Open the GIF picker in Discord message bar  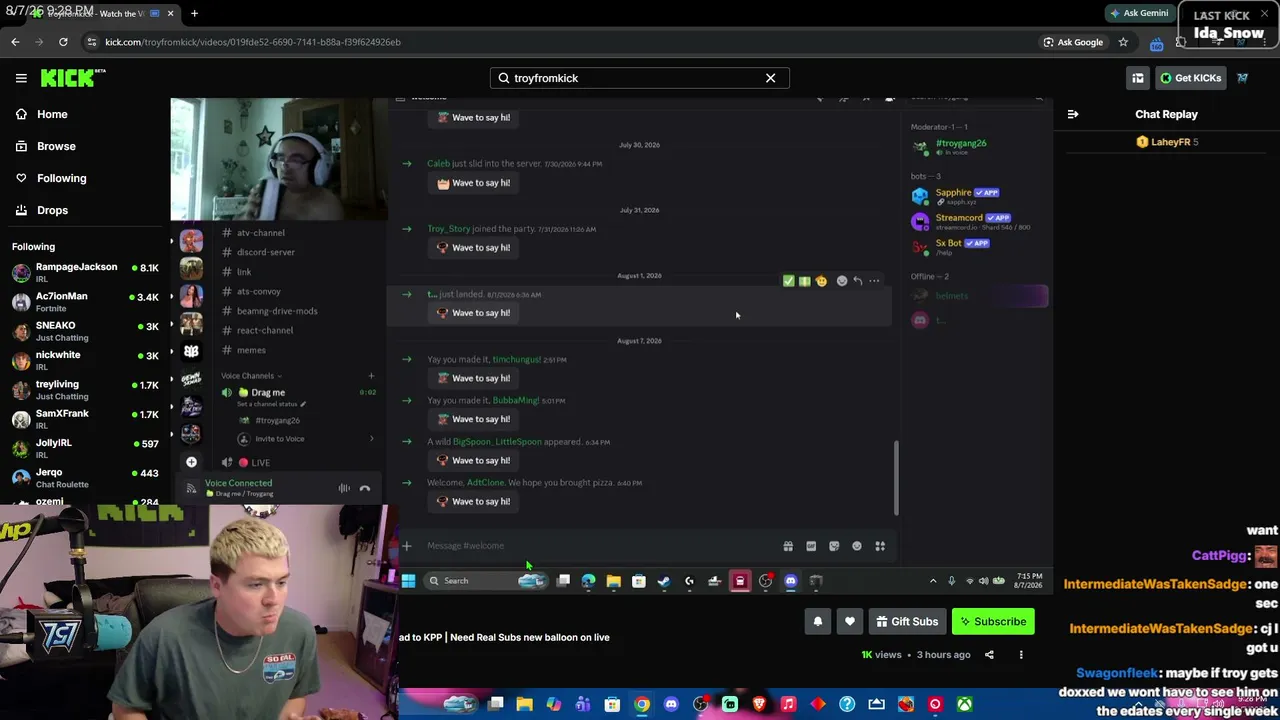(811, 546)
